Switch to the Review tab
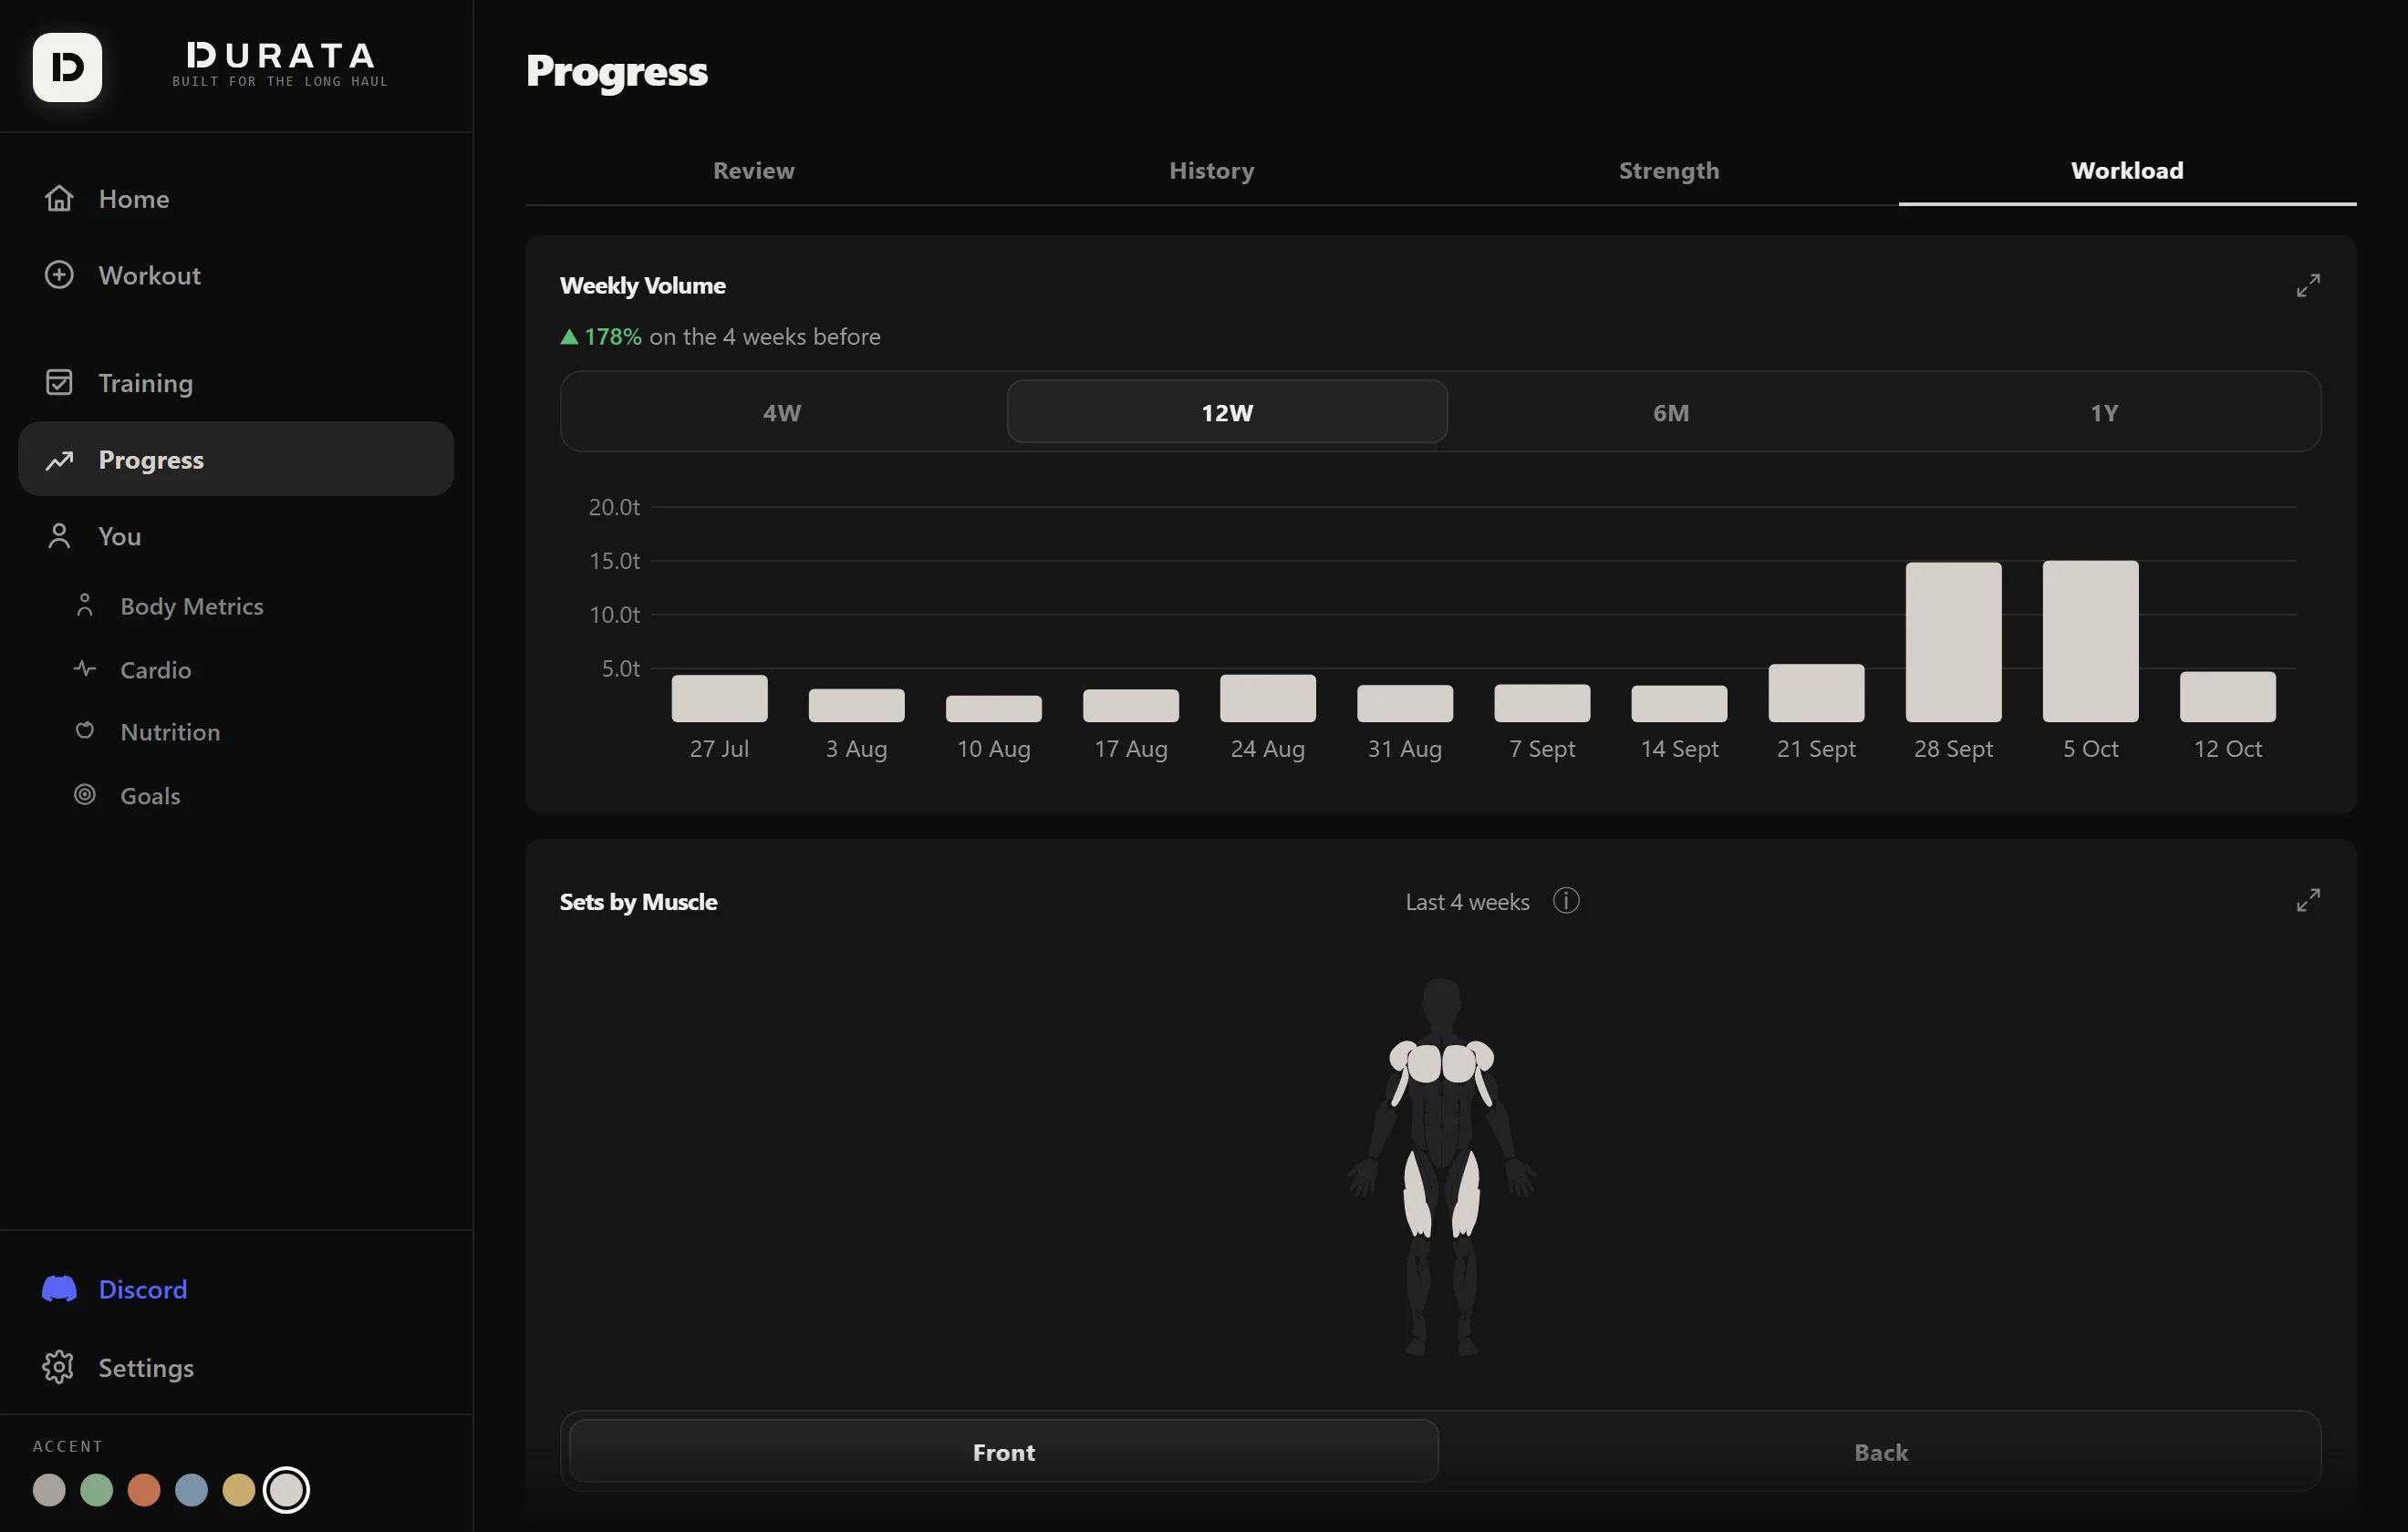 (754, 171)
